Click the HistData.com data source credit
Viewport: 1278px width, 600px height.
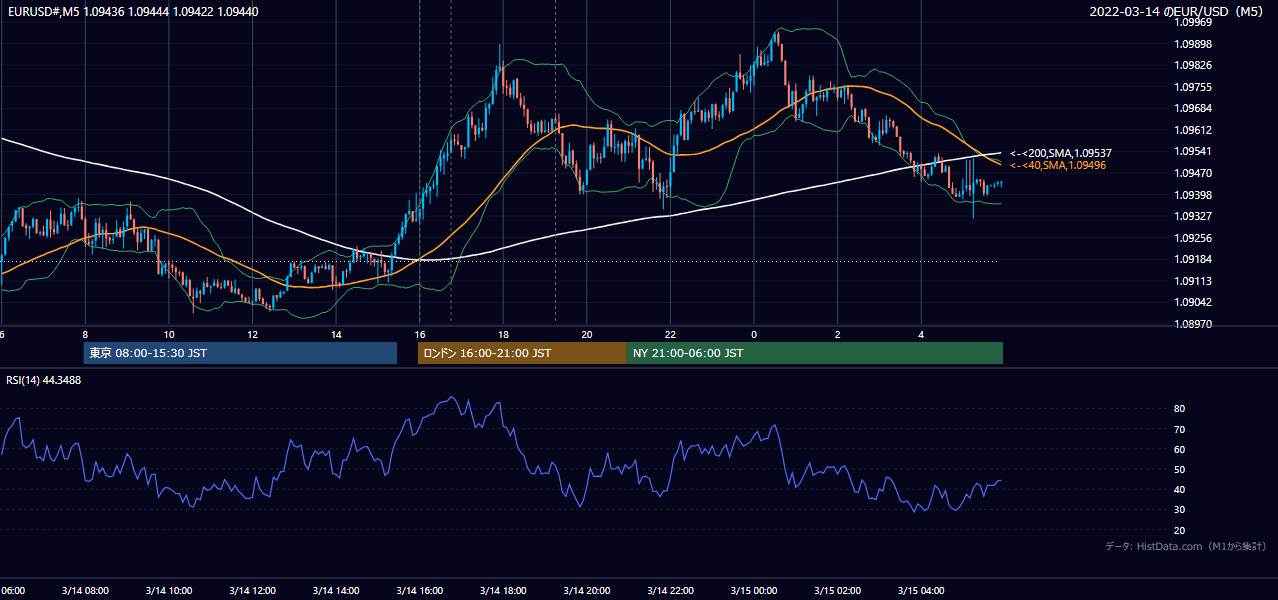1185,547
